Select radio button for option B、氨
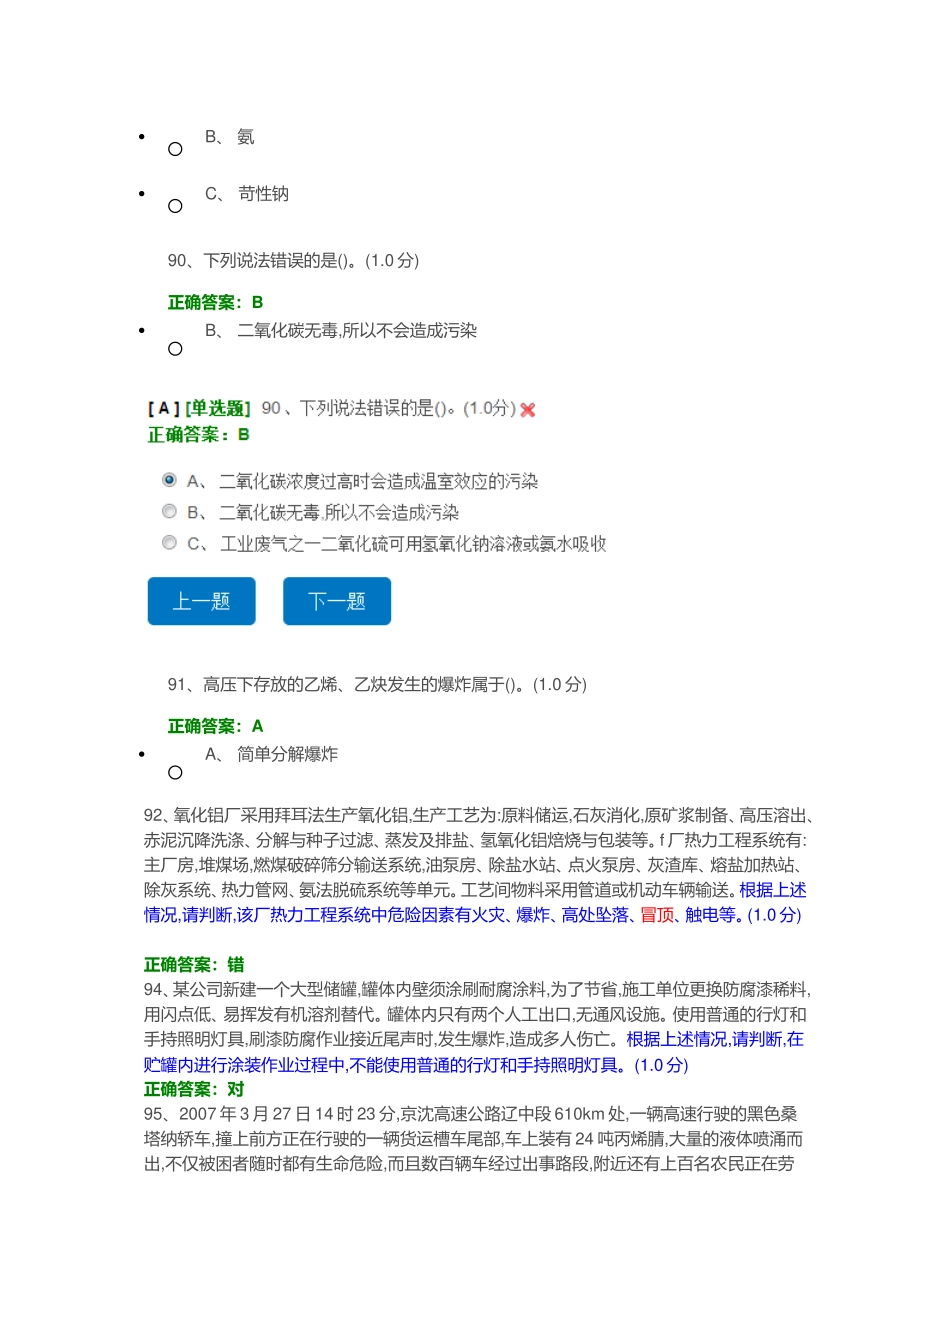The height and width of the screenshot is (1344, 950). tap(175, 149)
